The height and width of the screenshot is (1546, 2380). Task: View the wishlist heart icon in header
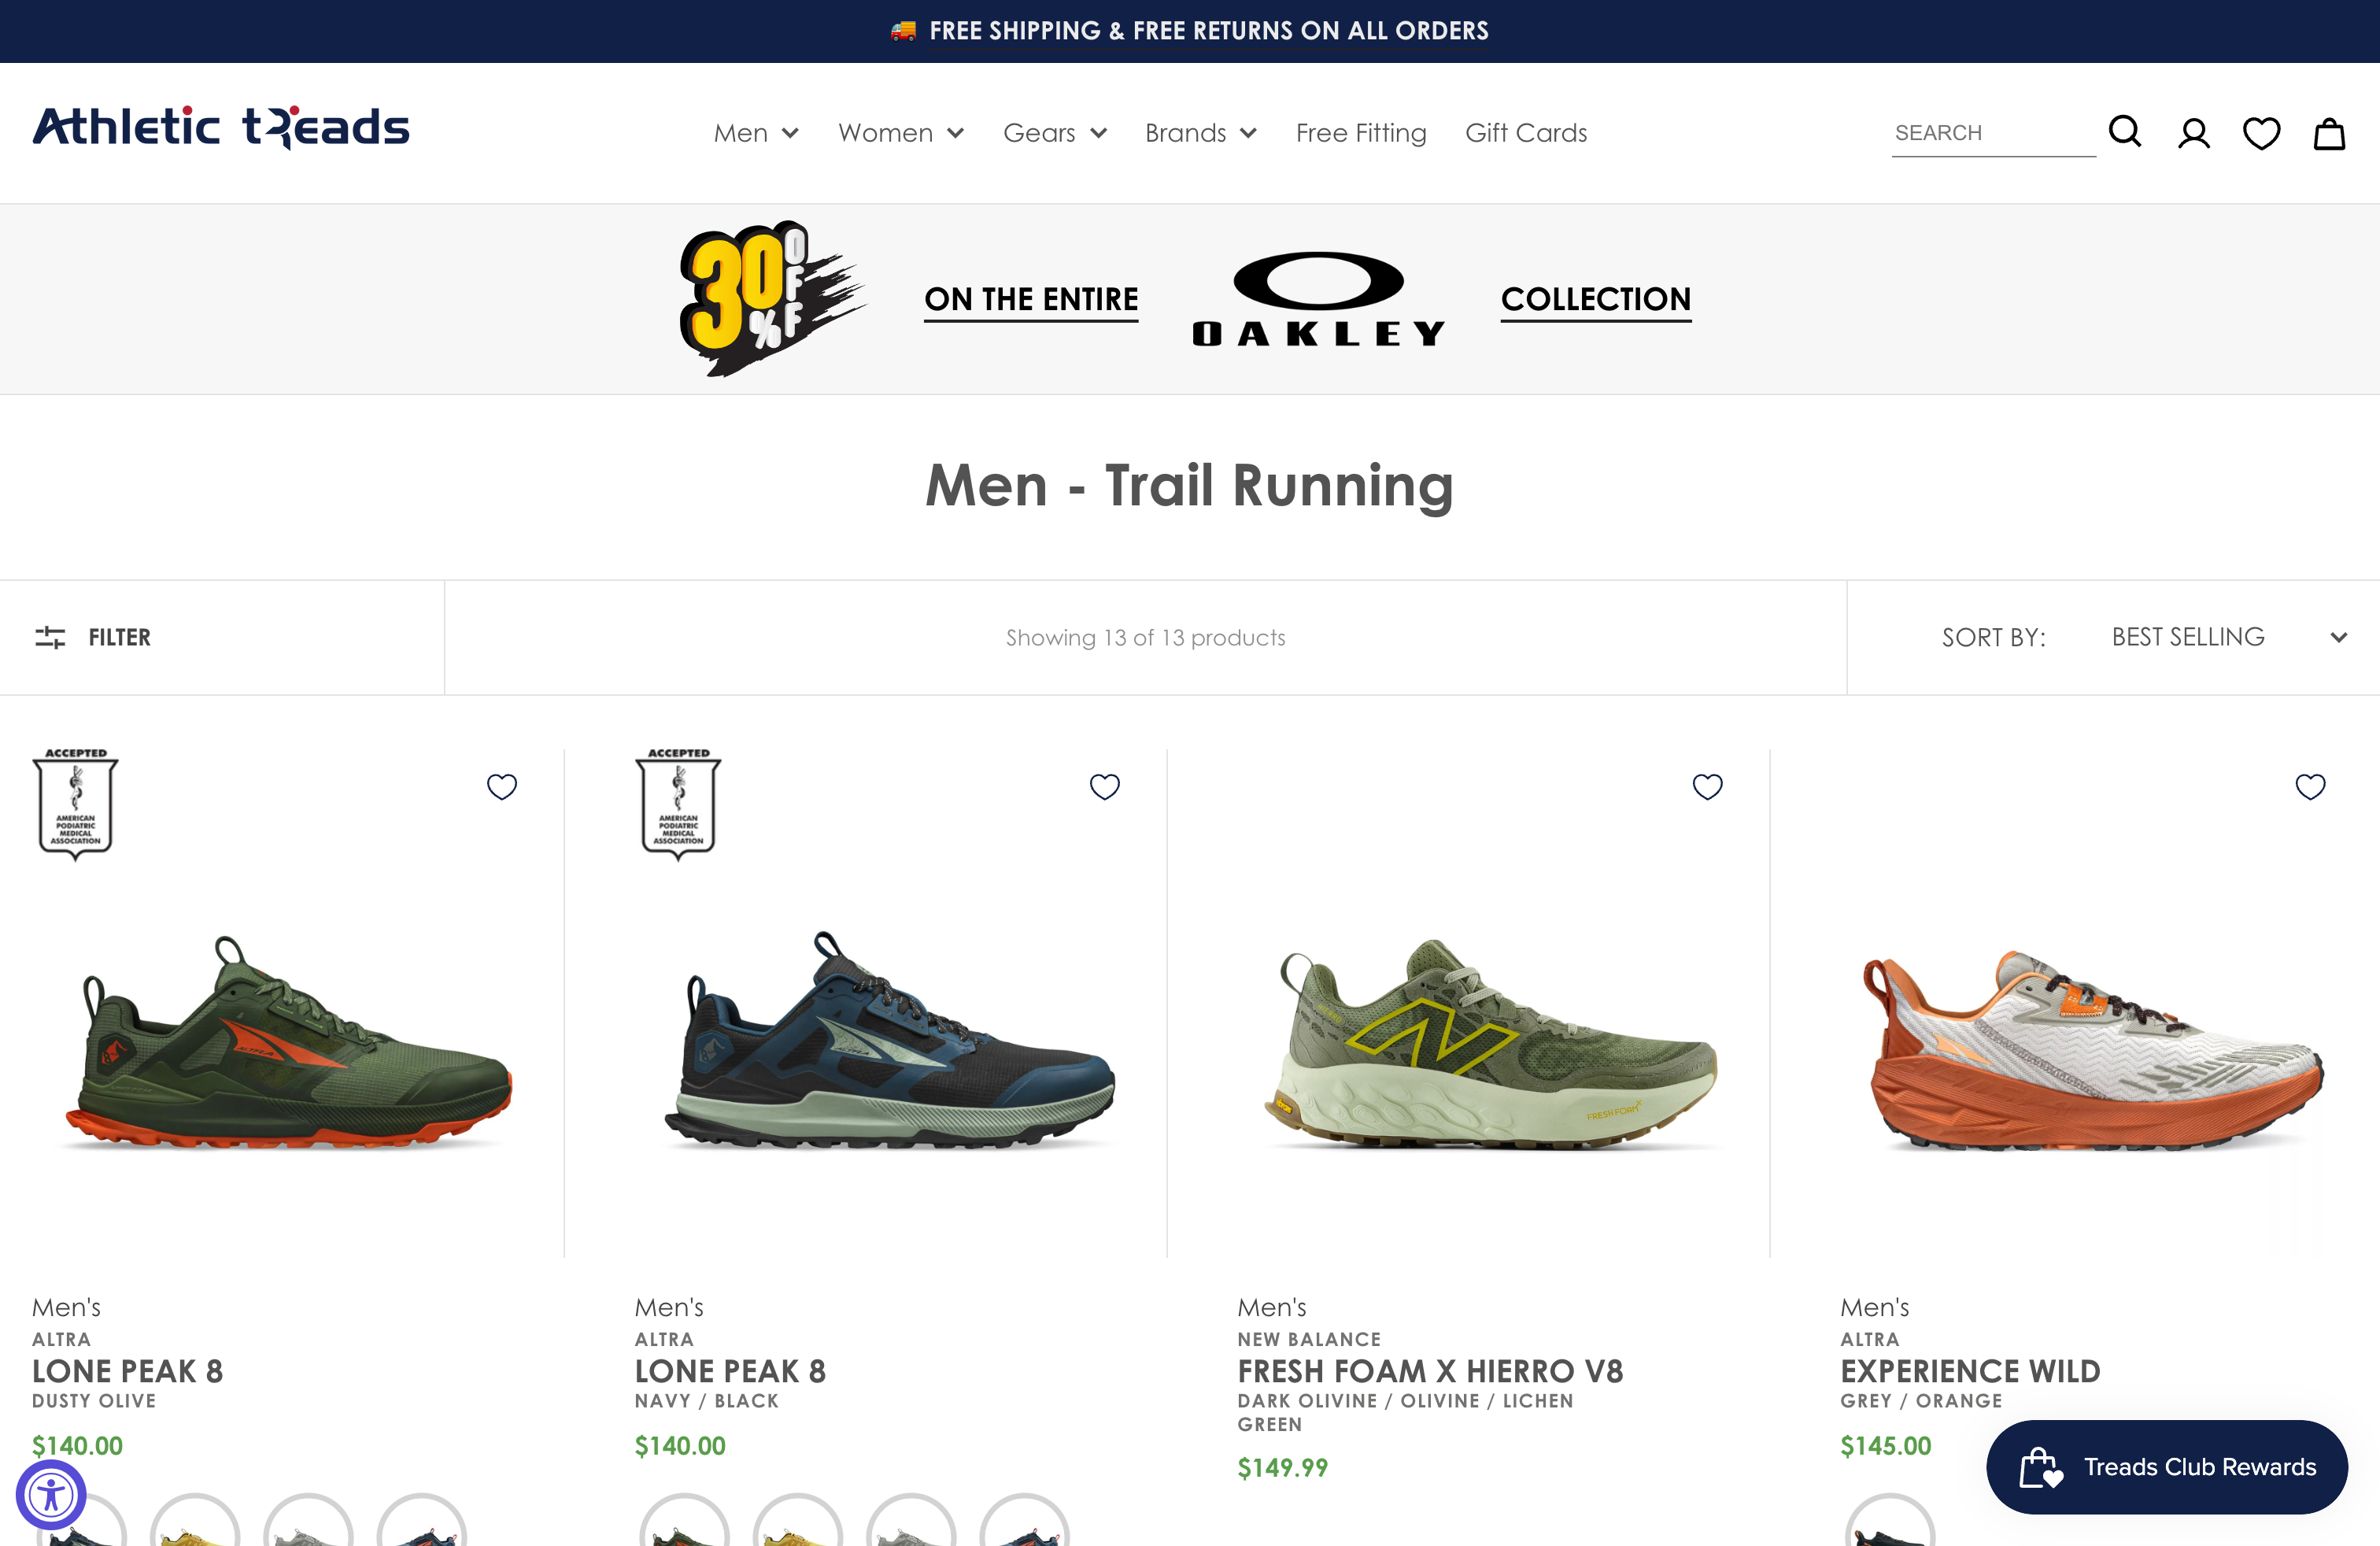pos(2261,132)
